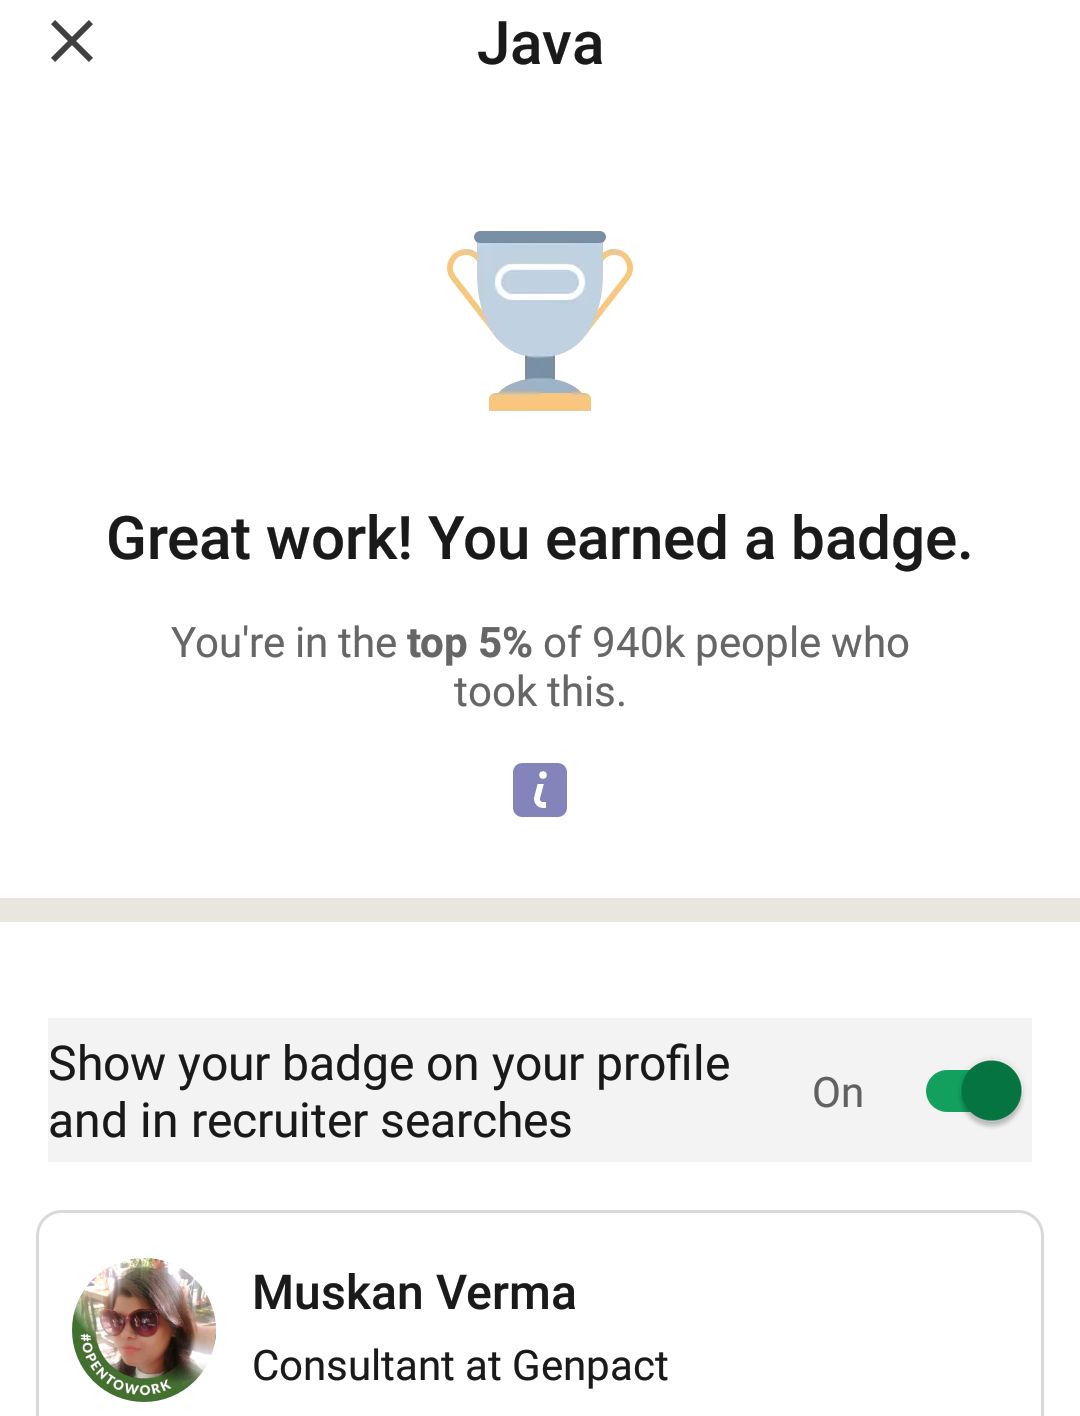This screenshot has width=1080, height=1416.
Task: Click the gray section divider bar
Action: point(540,910)
